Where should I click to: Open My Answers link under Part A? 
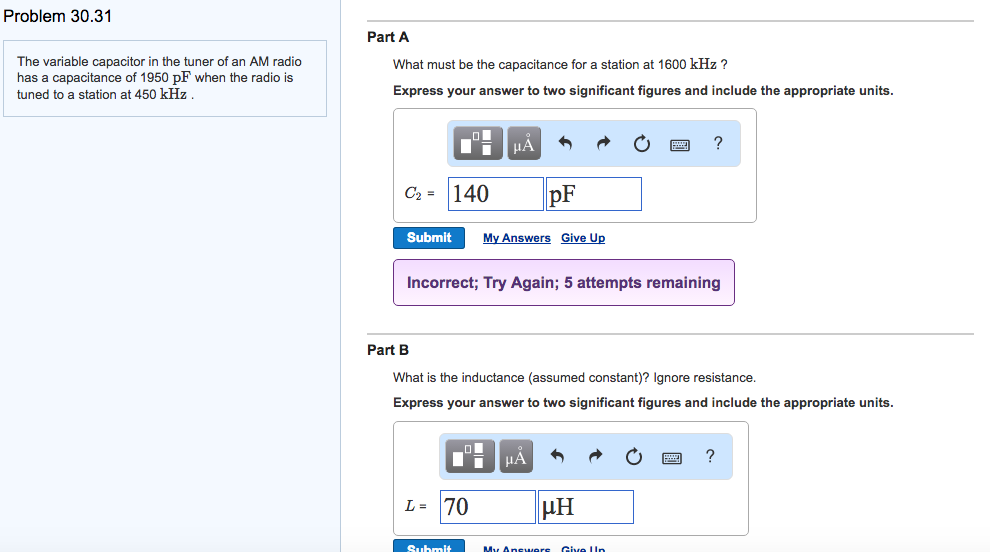tap(516, 238)
